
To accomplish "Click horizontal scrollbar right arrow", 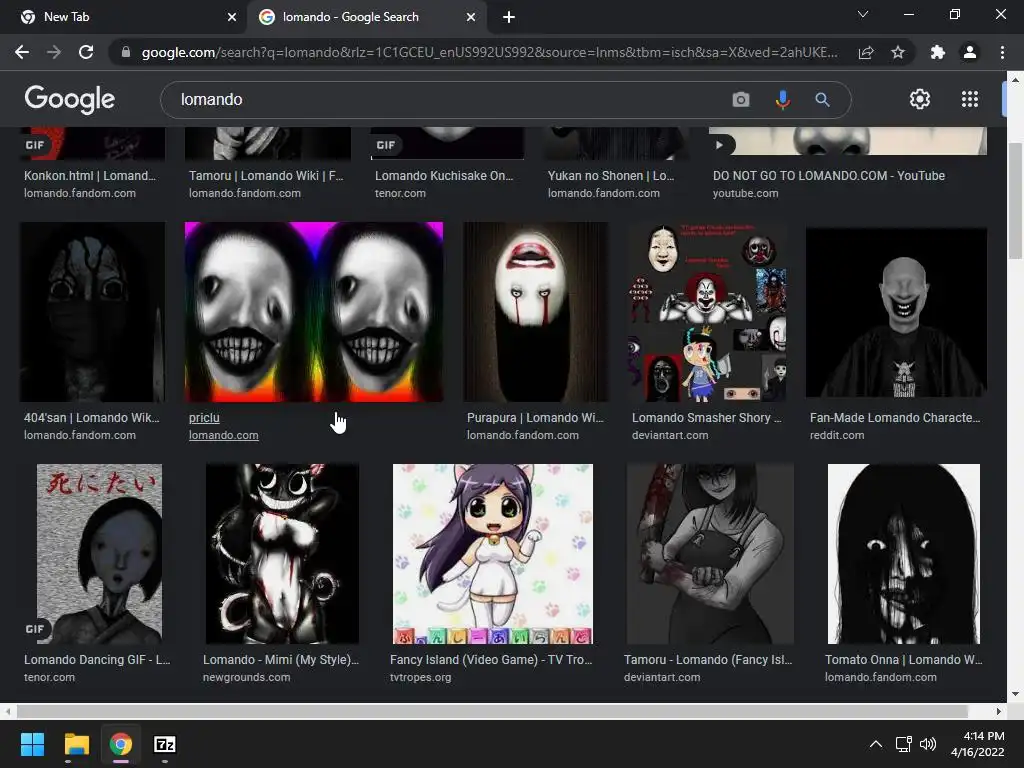I will coord(998,711).
